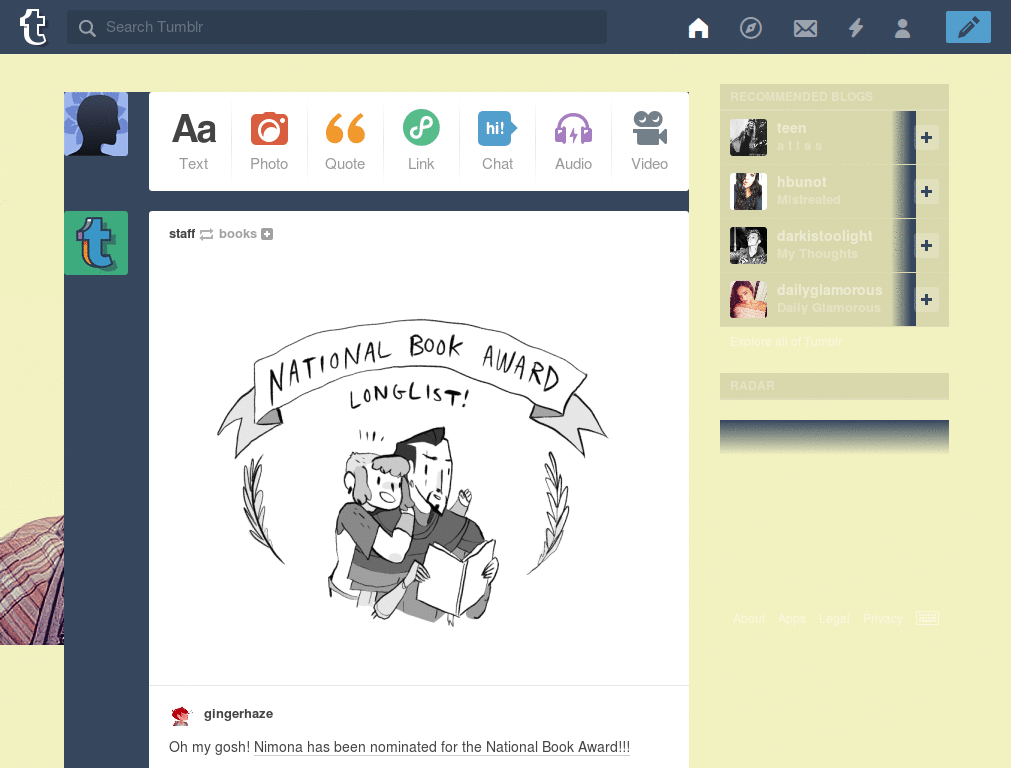Follow the teen blog
This screenshot has width=1024, height=768.
pos(926,138)
